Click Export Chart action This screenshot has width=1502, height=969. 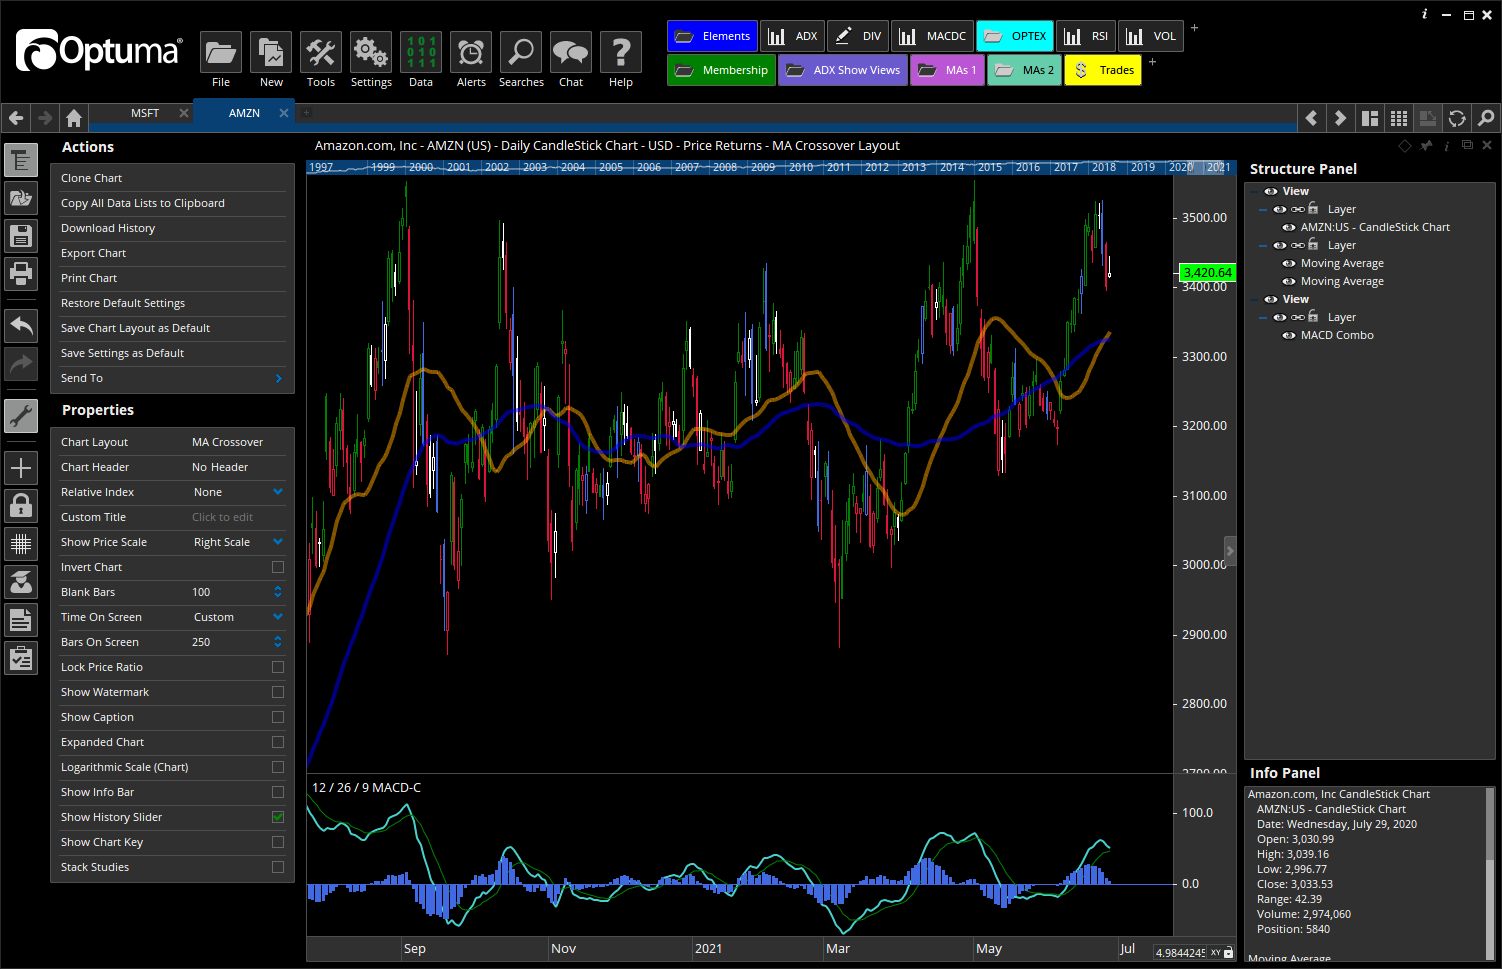tap(93, 253)
